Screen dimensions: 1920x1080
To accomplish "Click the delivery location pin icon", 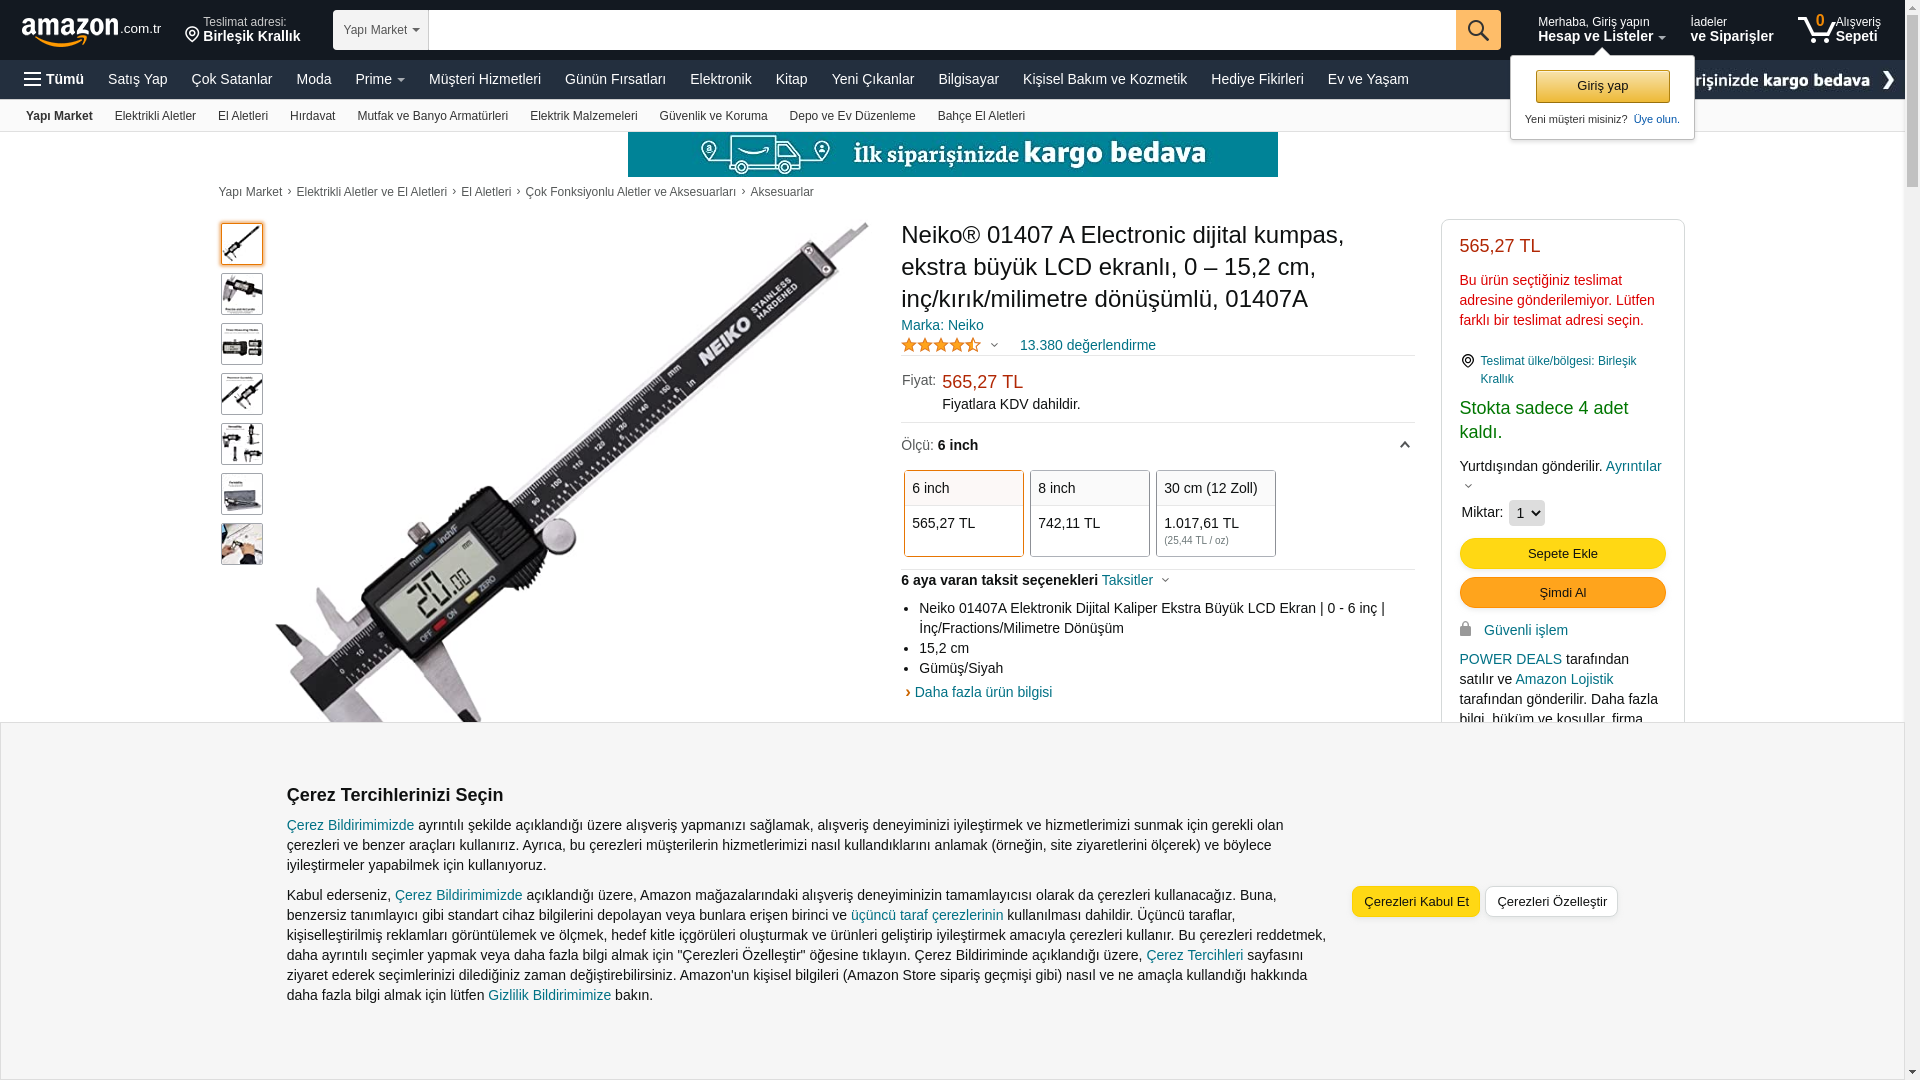I will [x=192, y=35].
